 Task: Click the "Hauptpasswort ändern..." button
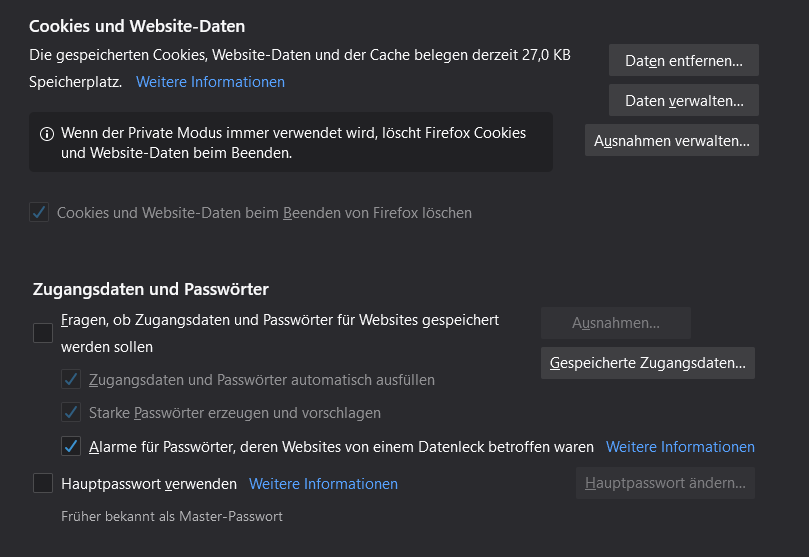click(x=665, y=483)
